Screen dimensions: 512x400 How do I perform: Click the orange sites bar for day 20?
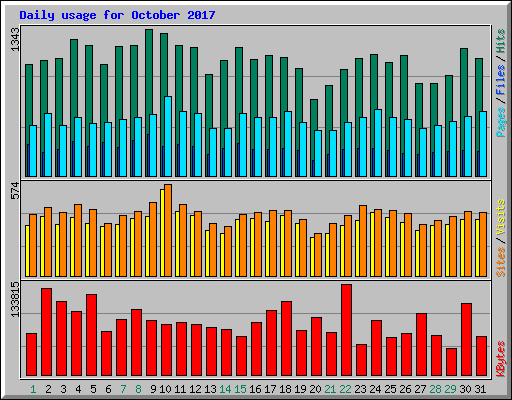tap(318, 255)
